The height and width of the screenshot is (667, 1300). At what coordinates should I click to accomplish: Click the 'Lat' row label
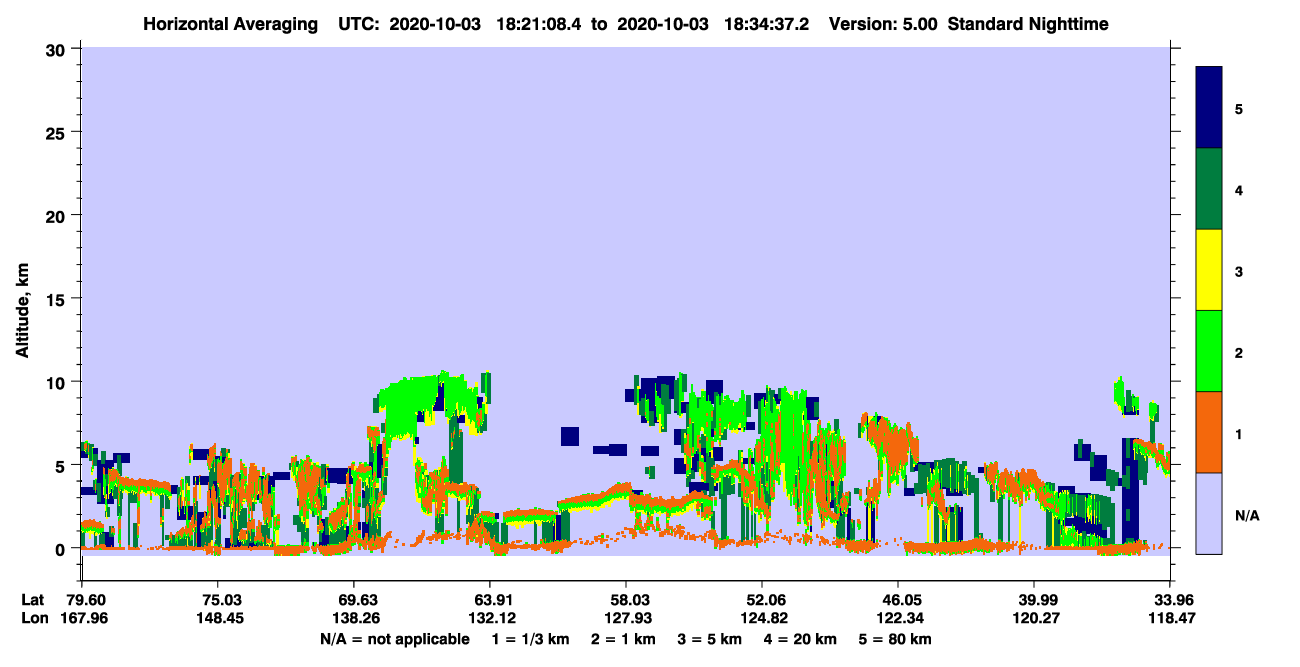(x=32, y=600)
